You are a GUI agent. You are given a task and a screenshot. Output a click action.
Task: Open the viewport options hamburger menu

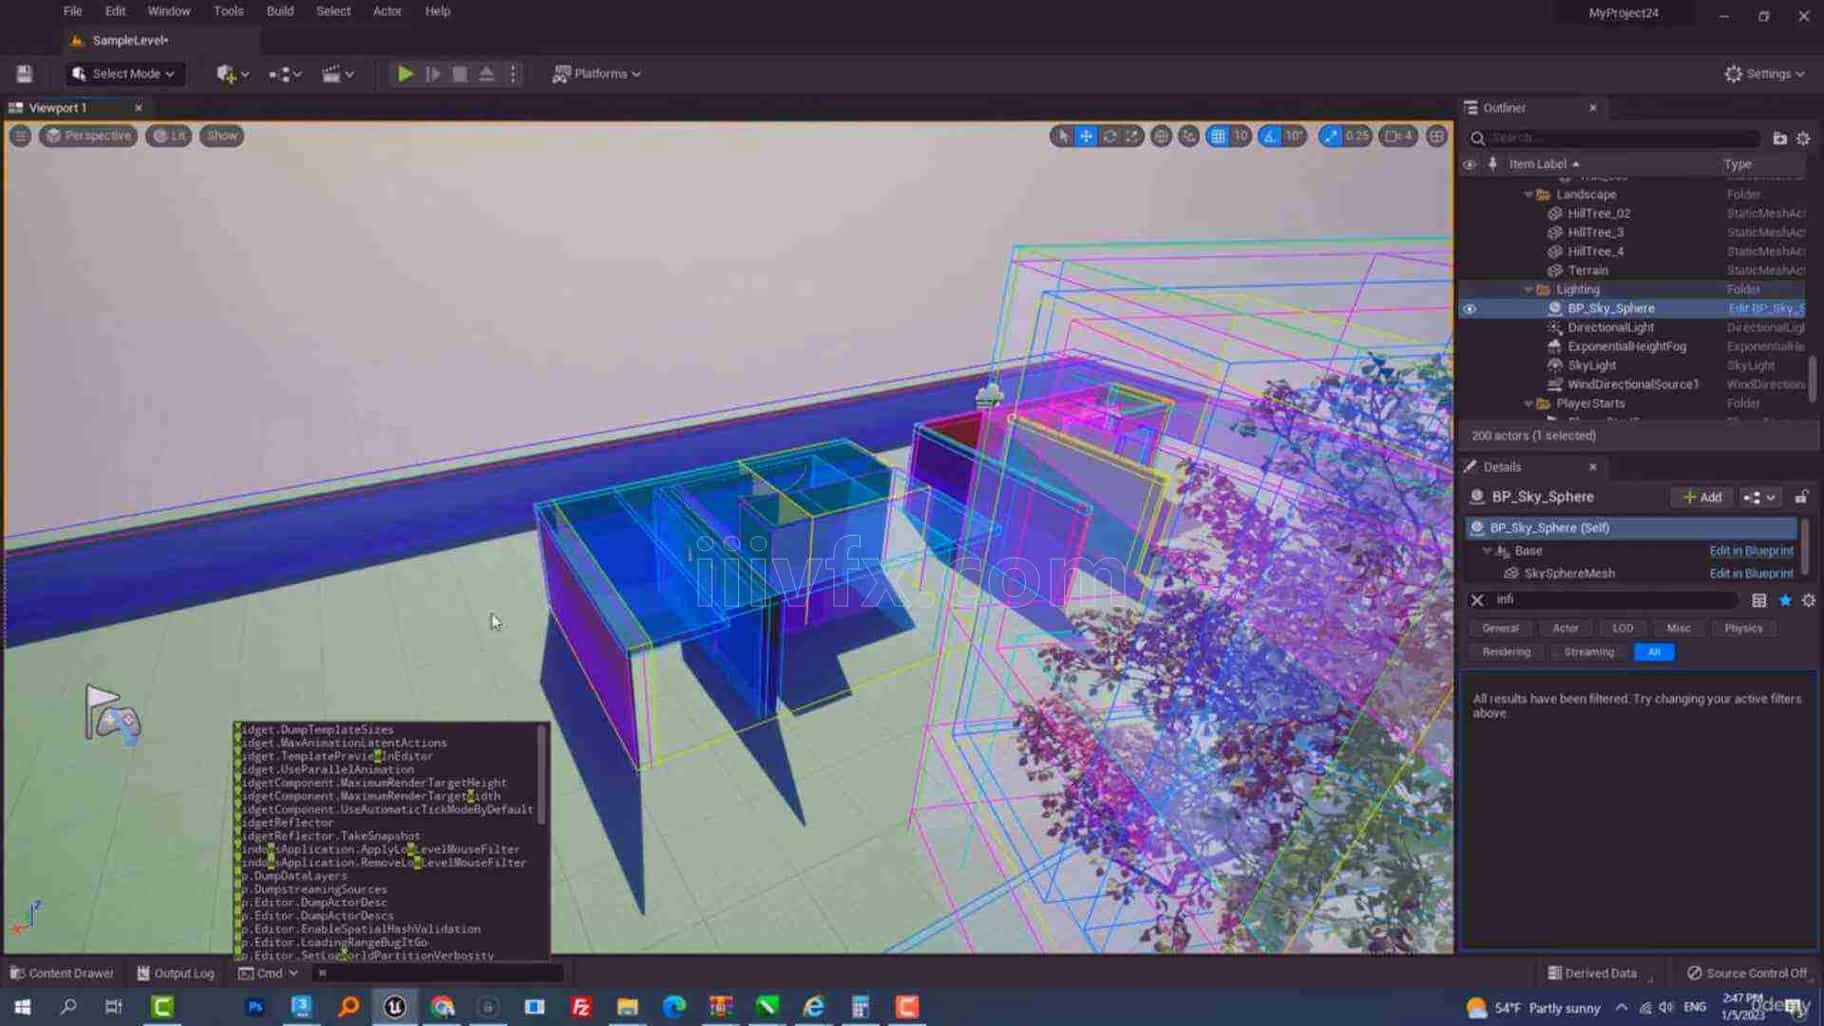click(x=20, y=136)
